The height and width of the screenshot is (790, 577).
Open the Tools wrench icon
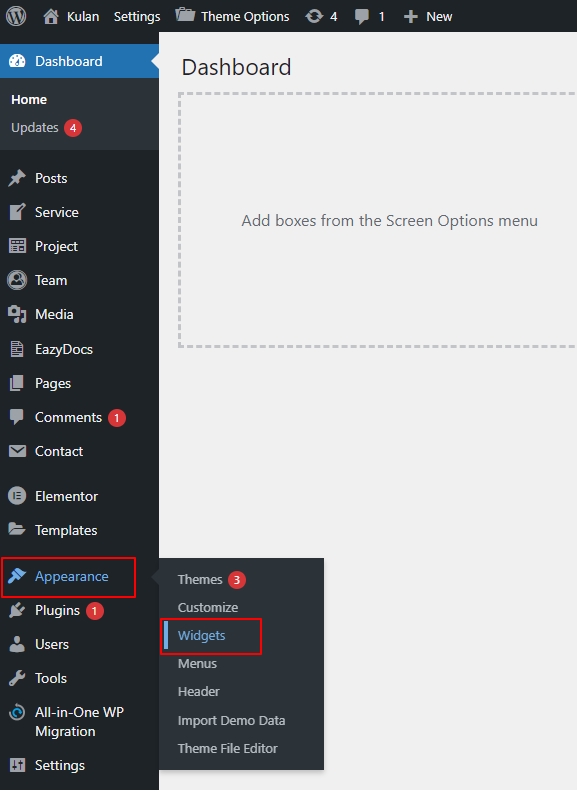[x=17, y=678]
